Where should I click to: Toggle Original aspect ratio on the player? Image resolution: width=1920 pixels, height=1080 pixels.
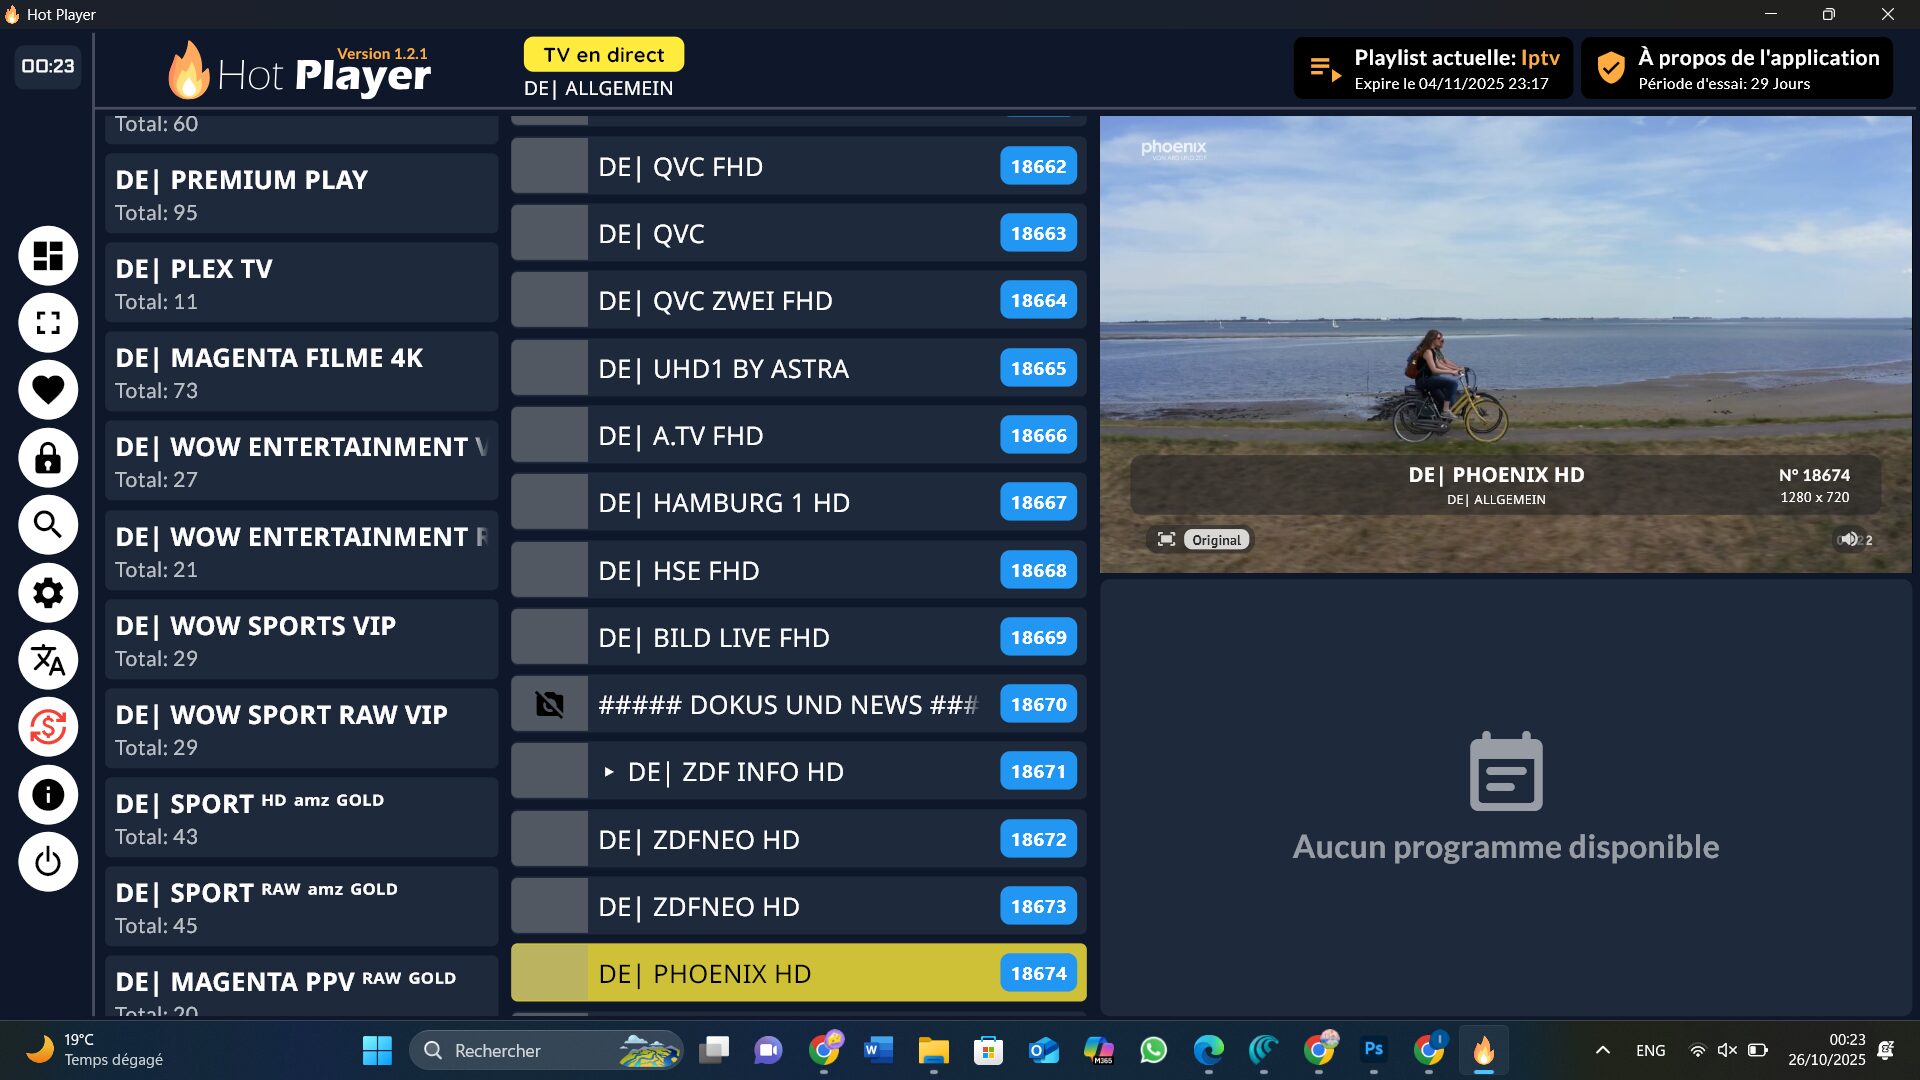pyautogui.click(x=1215, y=540)
